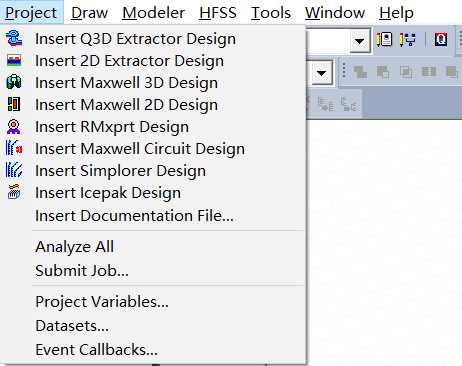Viewport: 462px width, 366px height.
Task: Select Insert Maxwell 3D Design
Action: [x=153, y=83]
